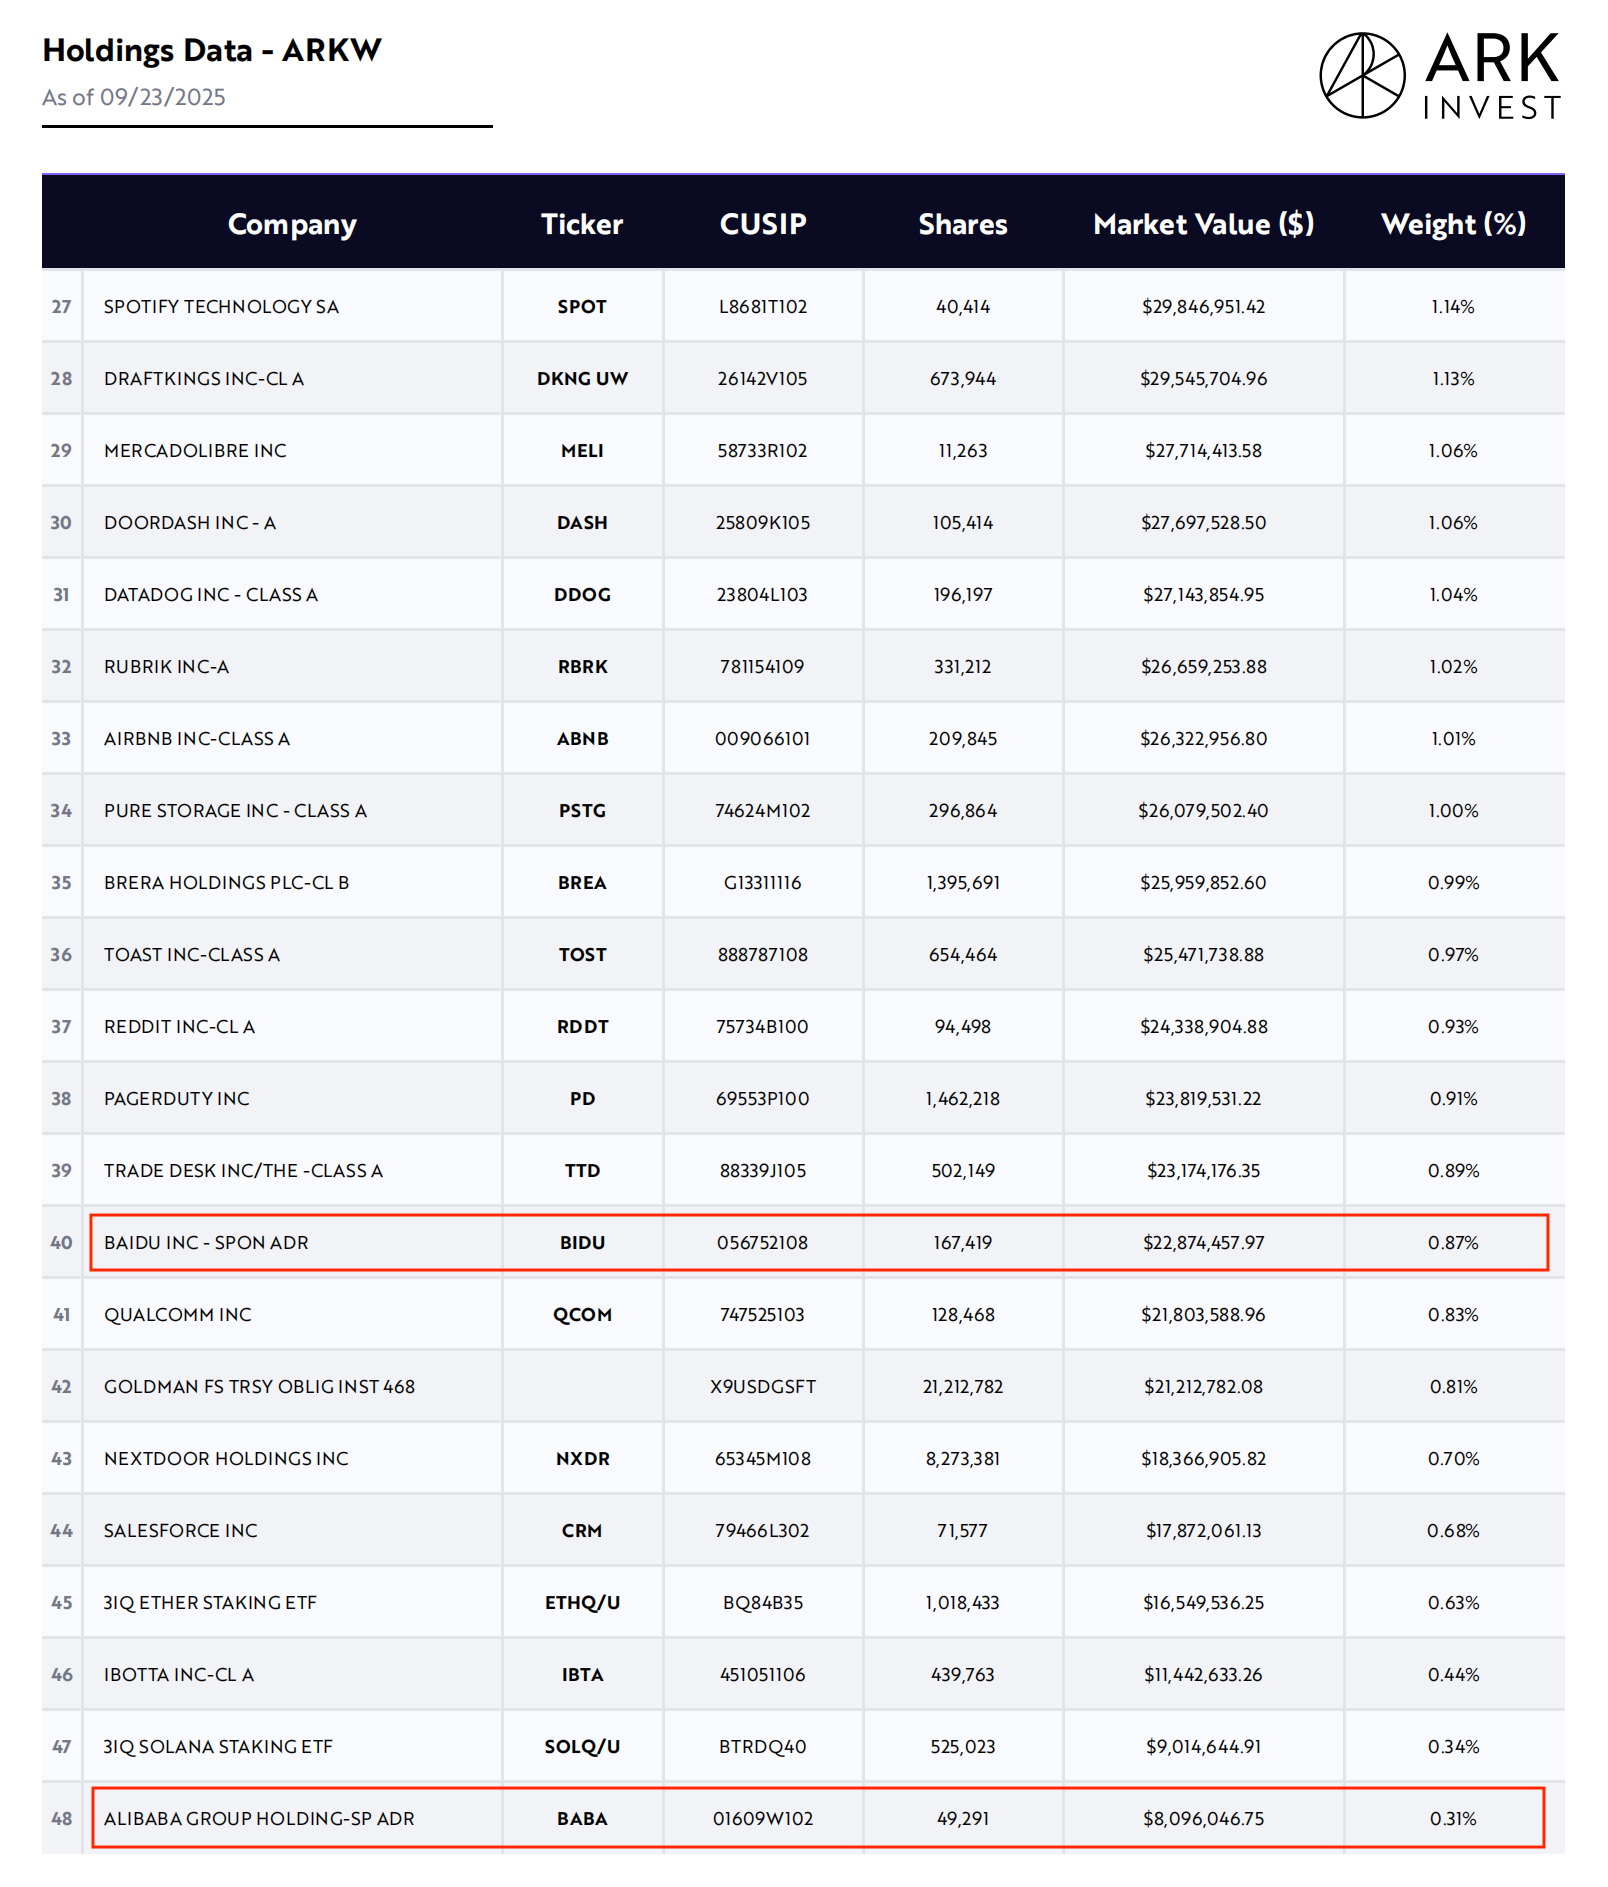This screenshot has width=1608, height=1887.
Task: Select 'MERCADOLIBRE INC' company name
Action: 195,451
